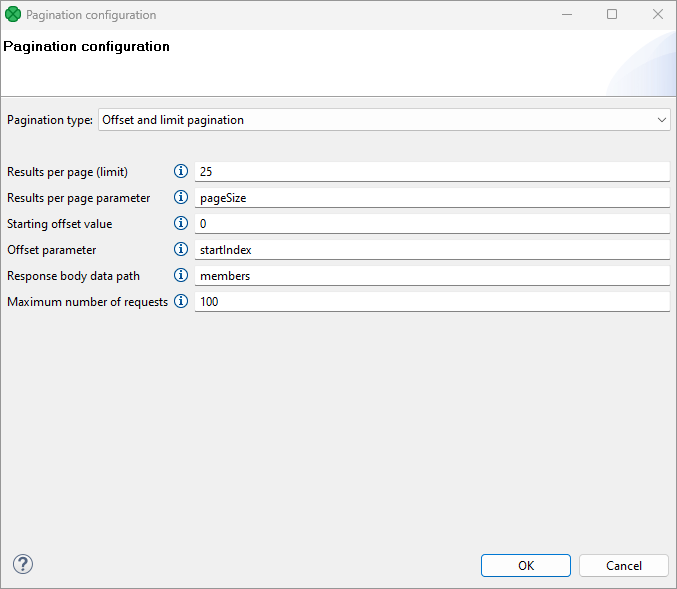Select the Starting offset value field
Viewport: 677px width, 589px height.
tap(431, 224)
